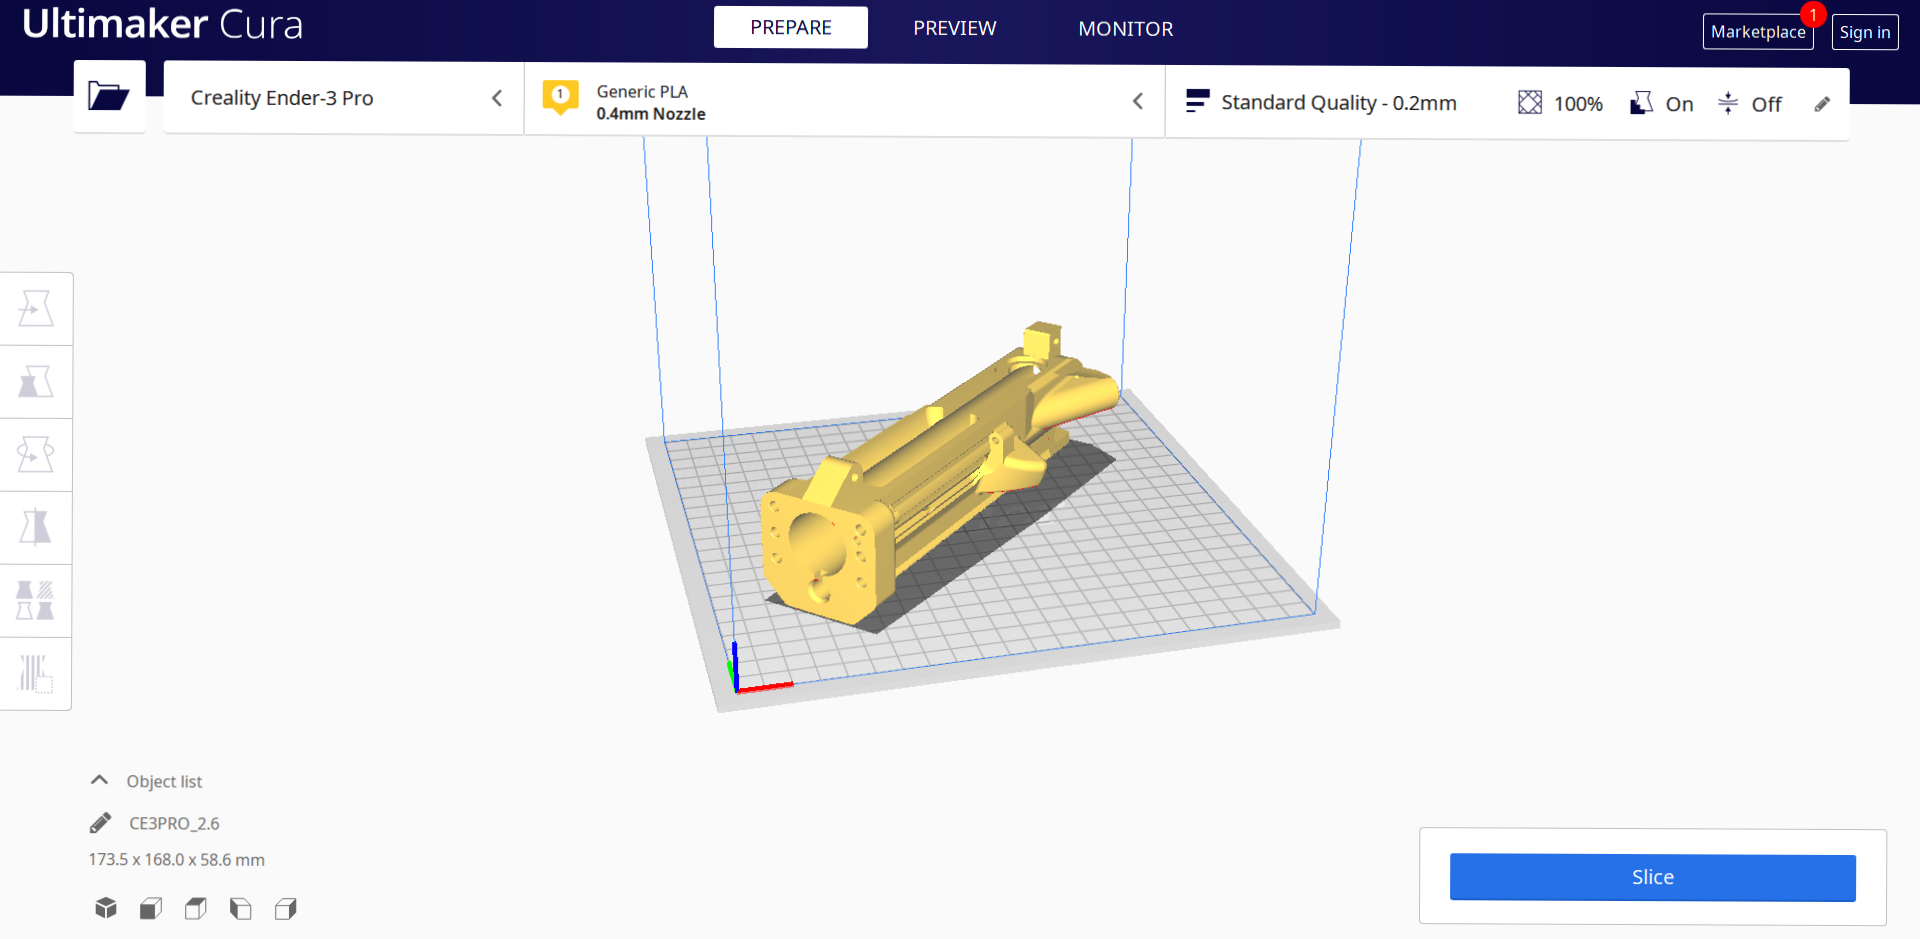The width and height of the screenshot is (1920, 939).
Task: Click the blue Slice button
Action: tap(1652, 877)
